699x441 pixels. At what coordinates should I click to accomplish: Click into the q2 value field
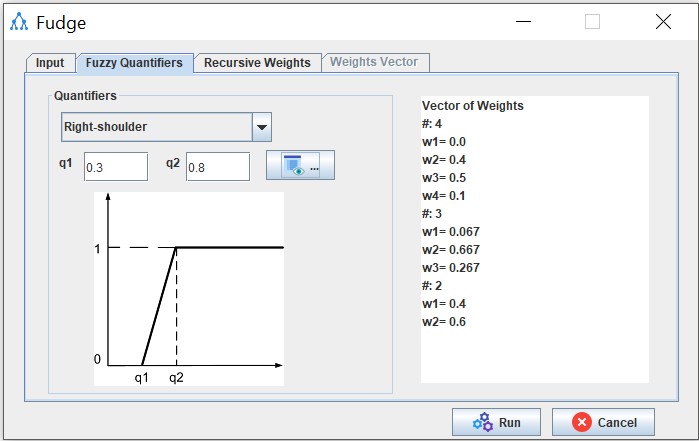217,167
